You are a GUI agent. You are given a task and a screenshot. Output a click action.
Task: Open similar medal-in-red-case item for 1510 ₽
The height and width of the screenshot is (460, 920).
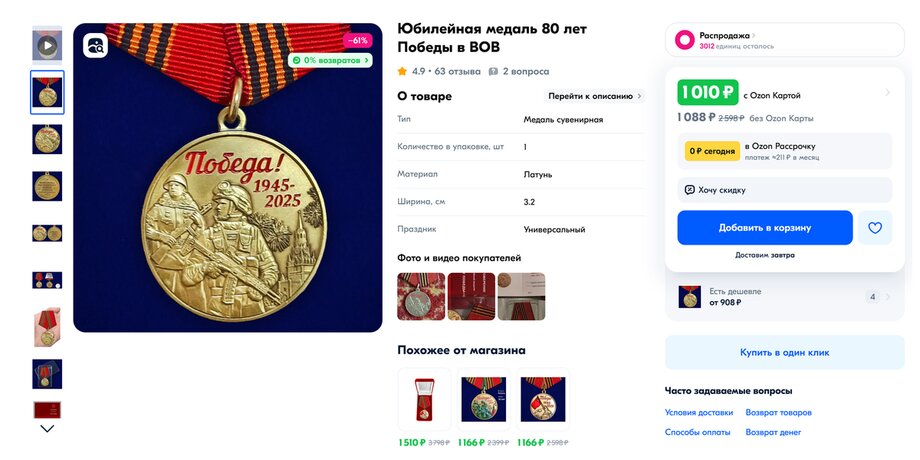point(424,400)
